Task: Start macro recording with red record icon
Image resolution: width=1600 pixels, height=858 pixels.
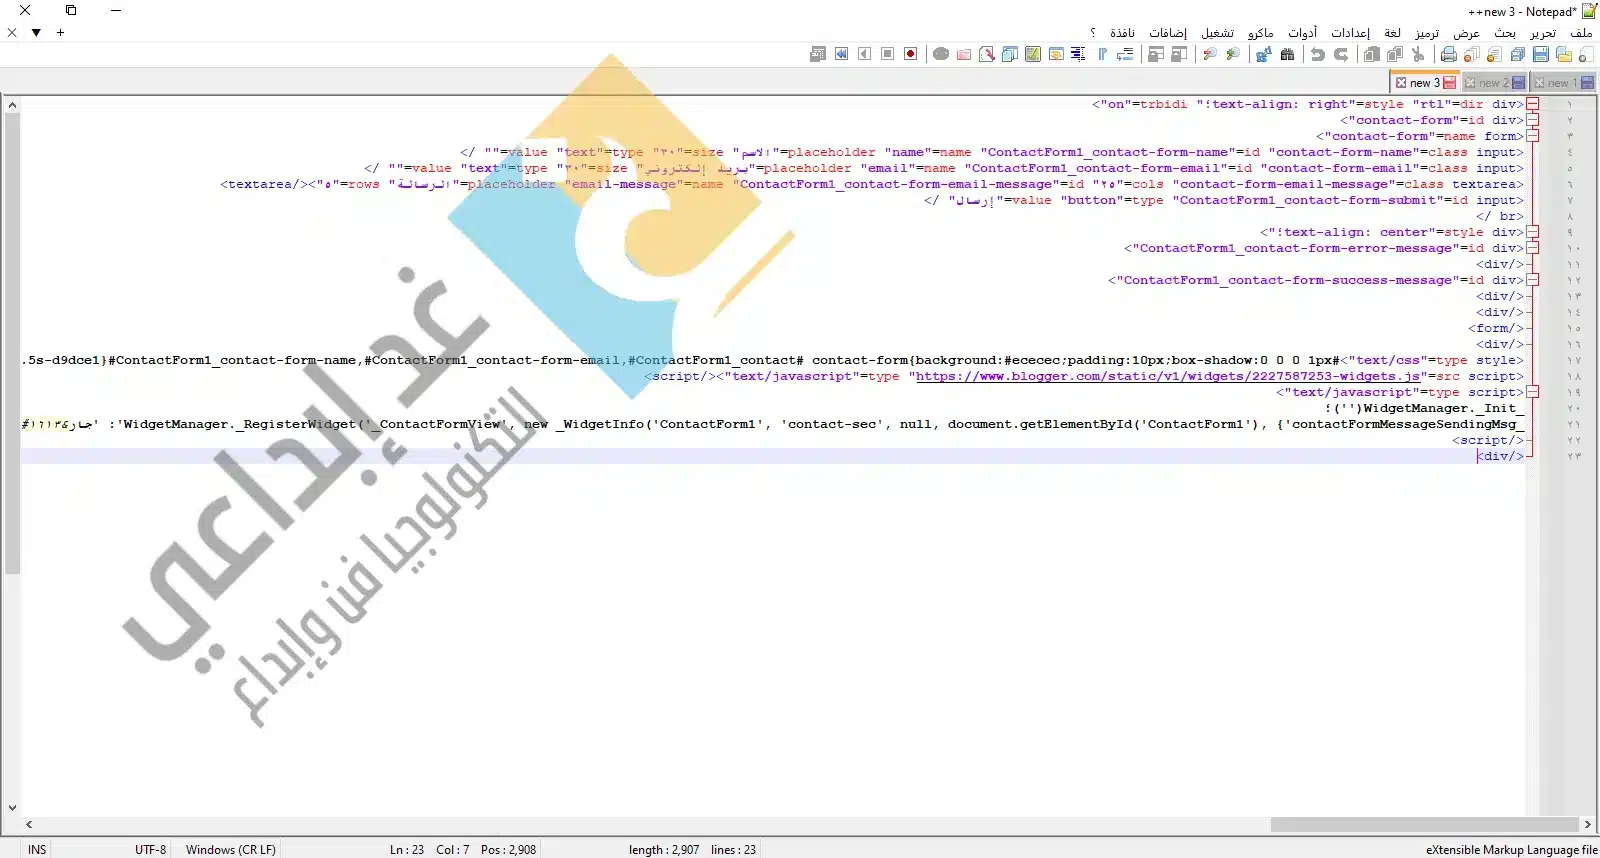Action: 910,54
